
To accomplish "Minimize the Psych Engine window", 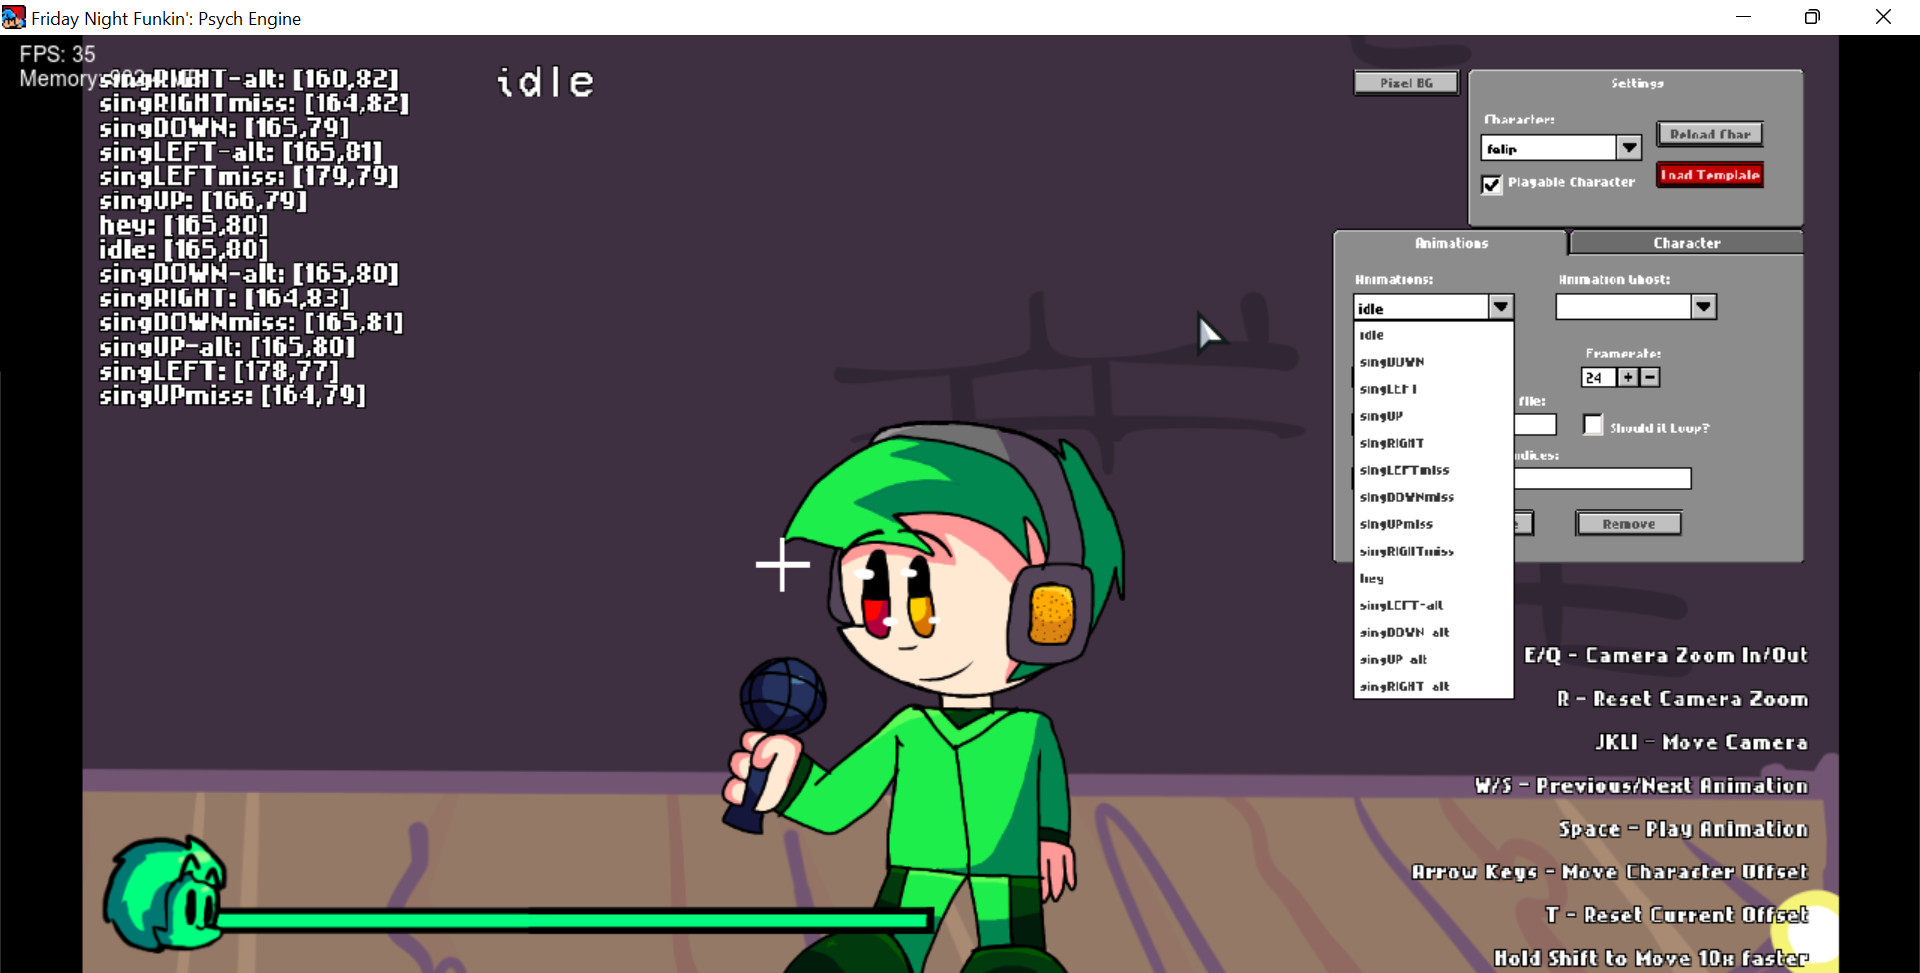I will (x=1743, y=17).
